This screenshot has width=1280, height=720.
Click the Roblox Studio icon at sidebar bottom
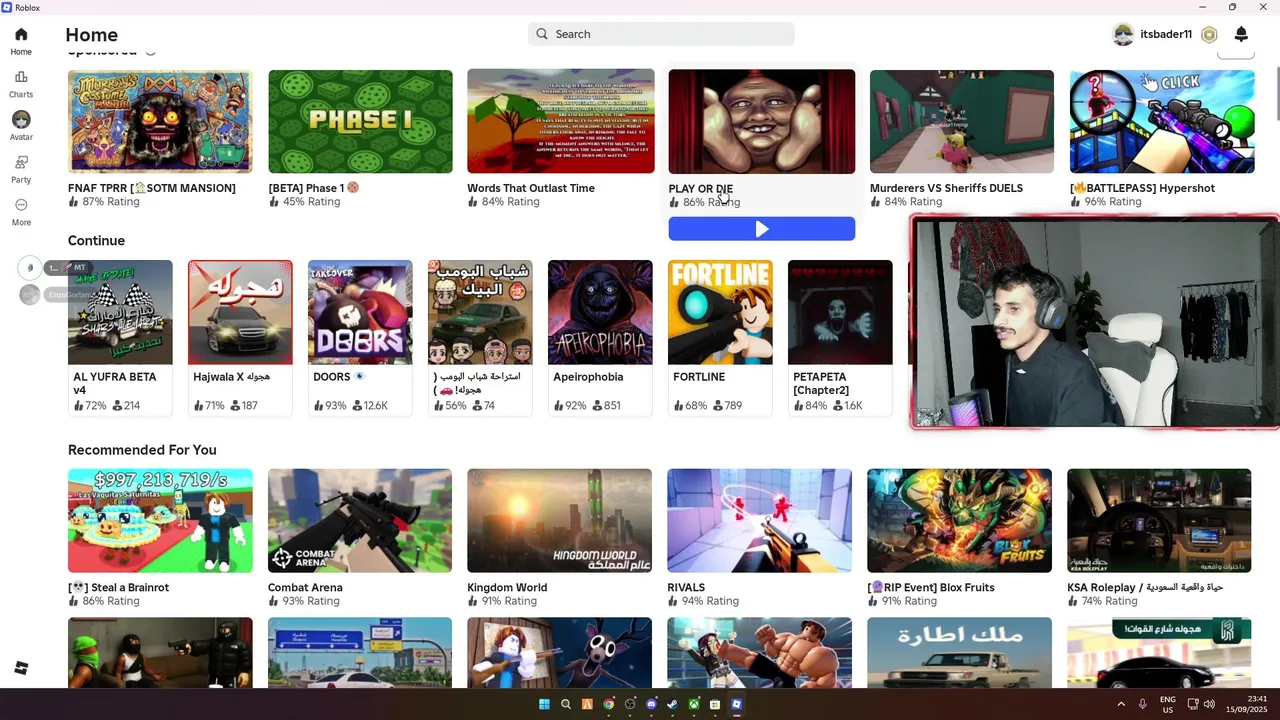point(21,668)
